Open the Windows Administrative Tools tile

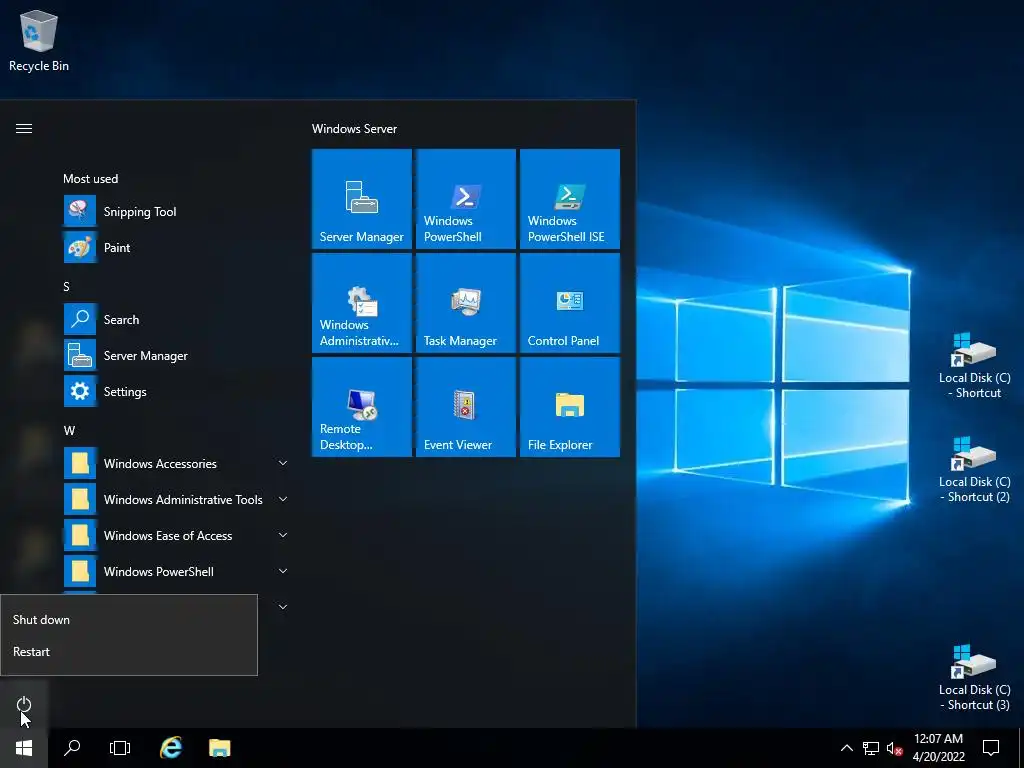click(362, 303)
